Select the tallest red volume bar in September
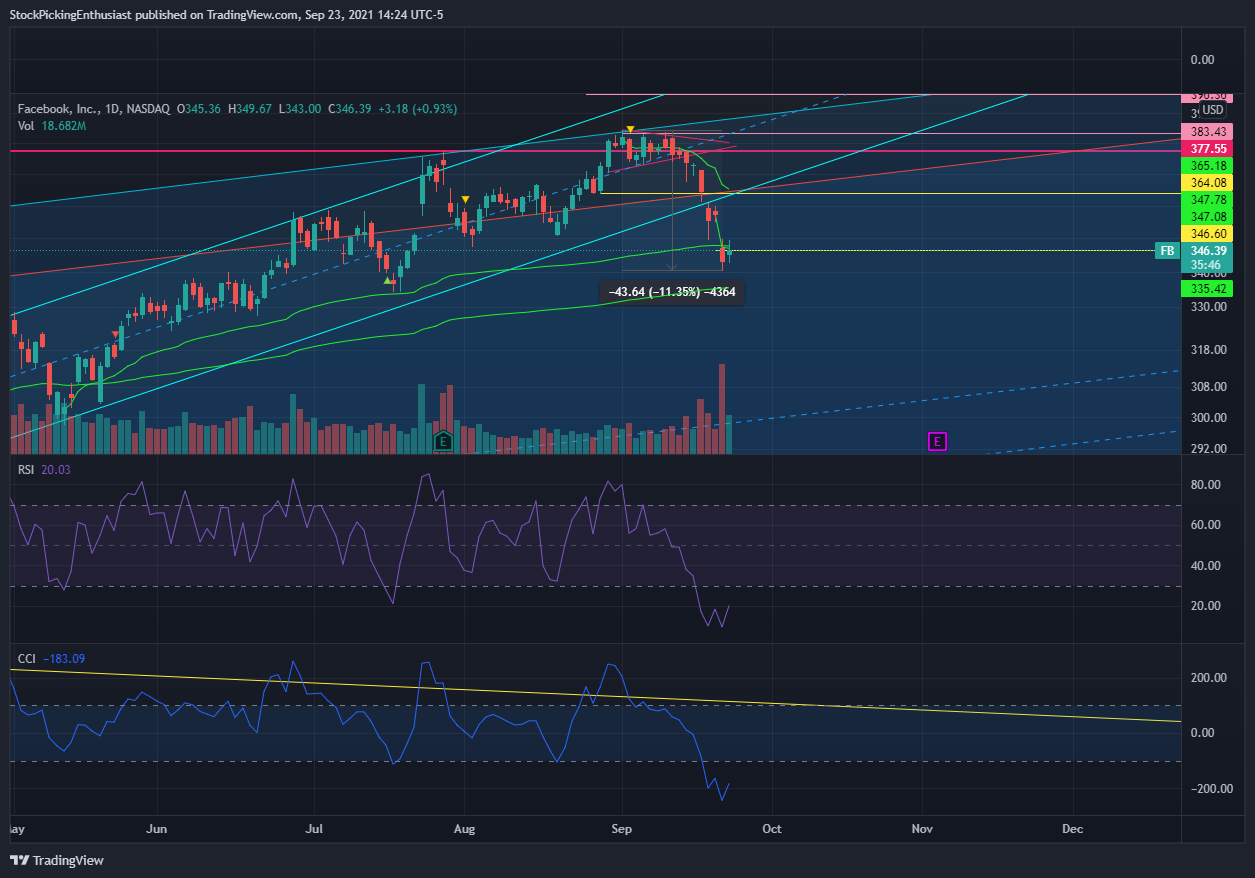The width and height of the screenshot is (1255, 878). (x=721, y=409)
